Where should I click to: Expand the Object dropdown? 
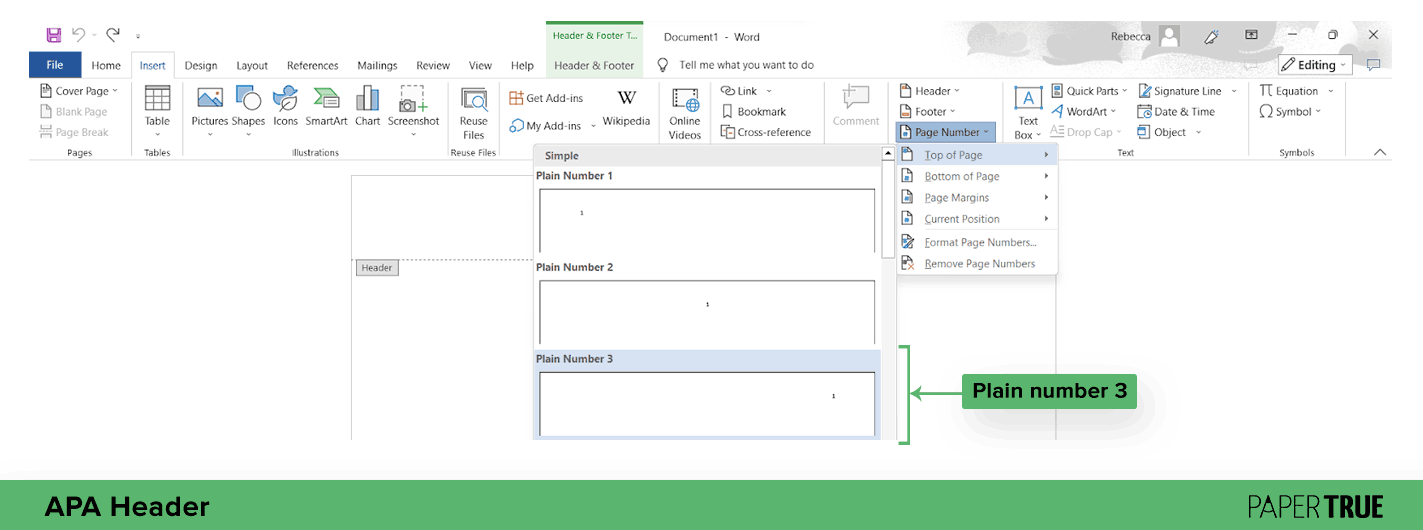[1198, 132]
